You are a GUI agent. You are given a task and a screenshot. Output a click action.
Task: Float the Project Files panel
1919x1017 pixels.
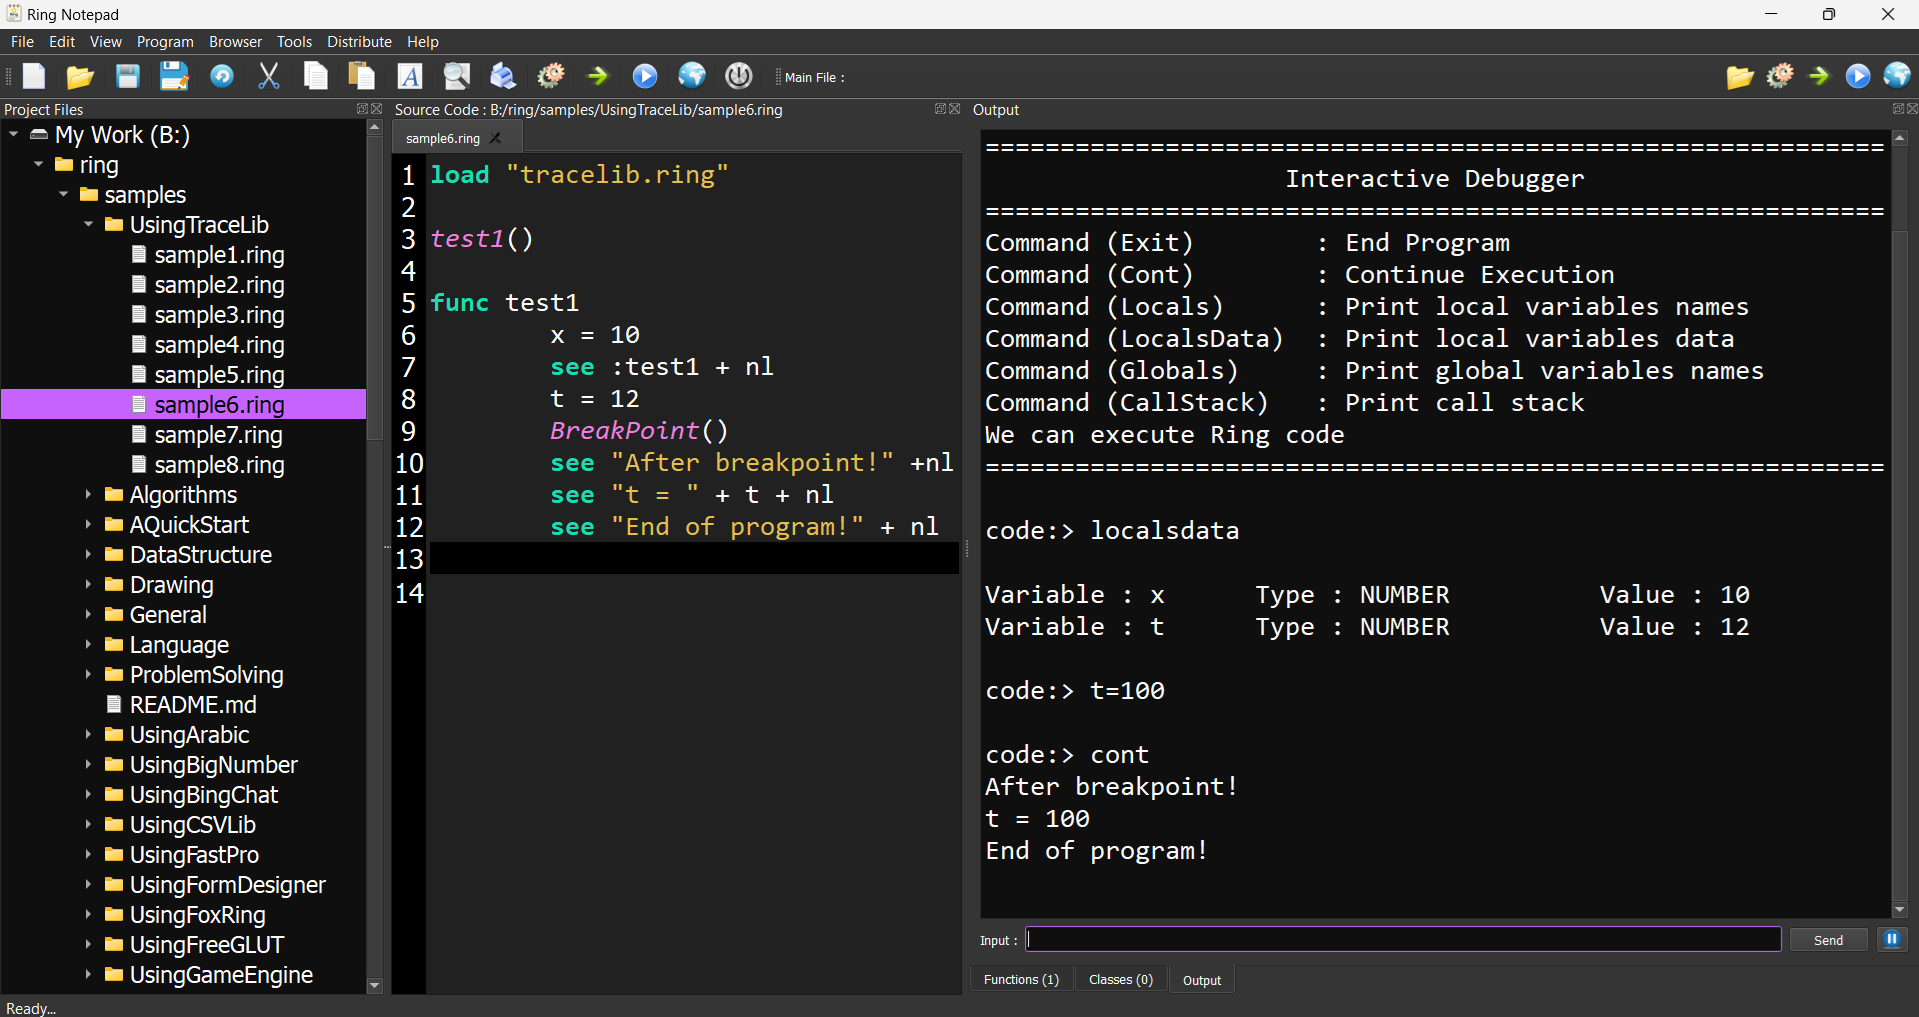click(x=360, y=108)
